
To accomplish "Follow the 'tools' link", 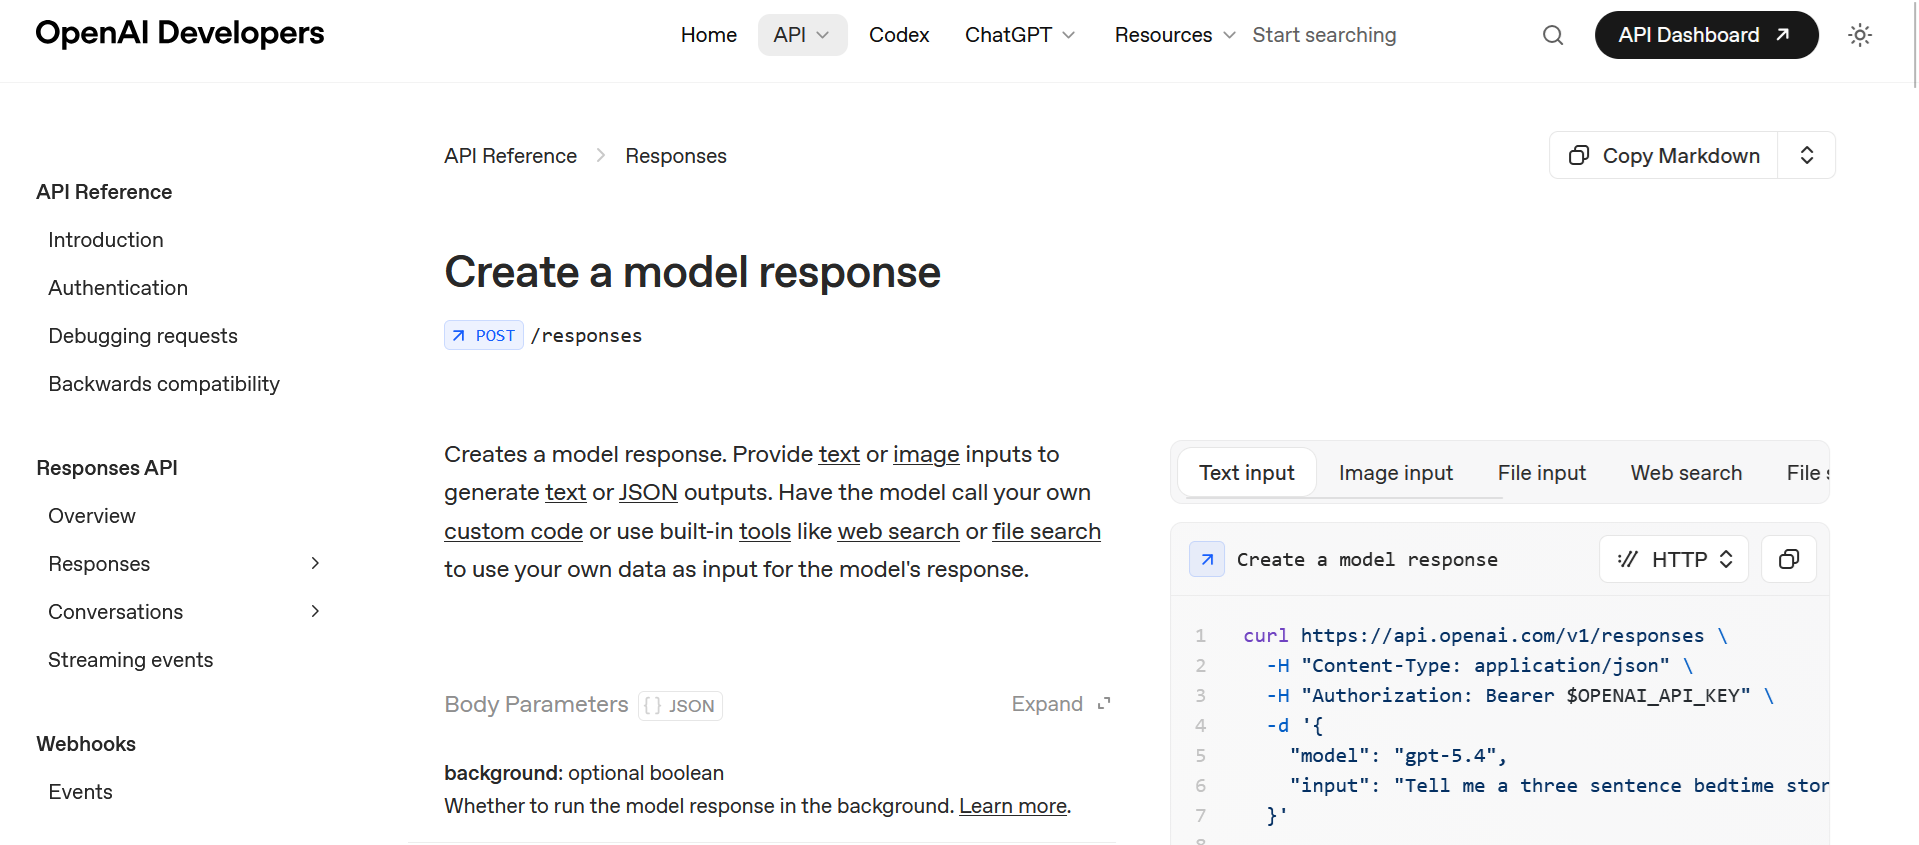I will [765, 531].
